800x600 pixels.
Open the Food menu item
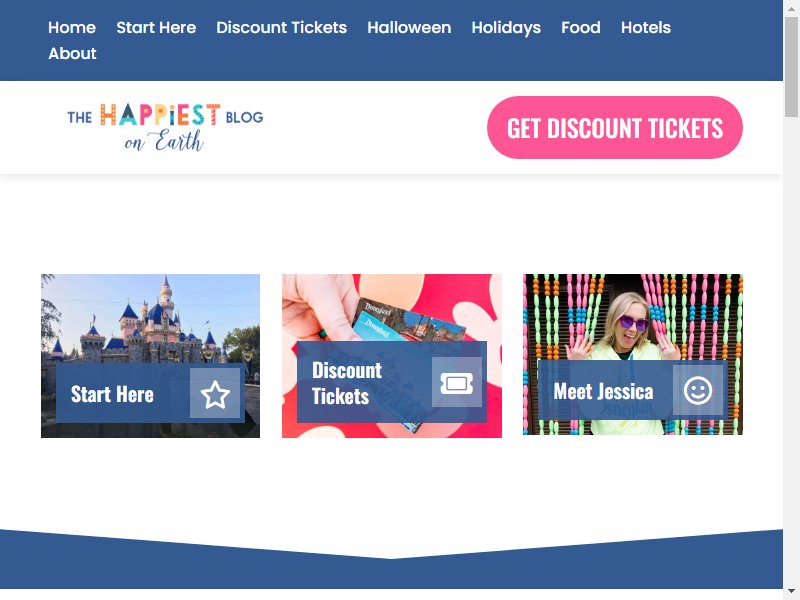click(x=581, y=28)
